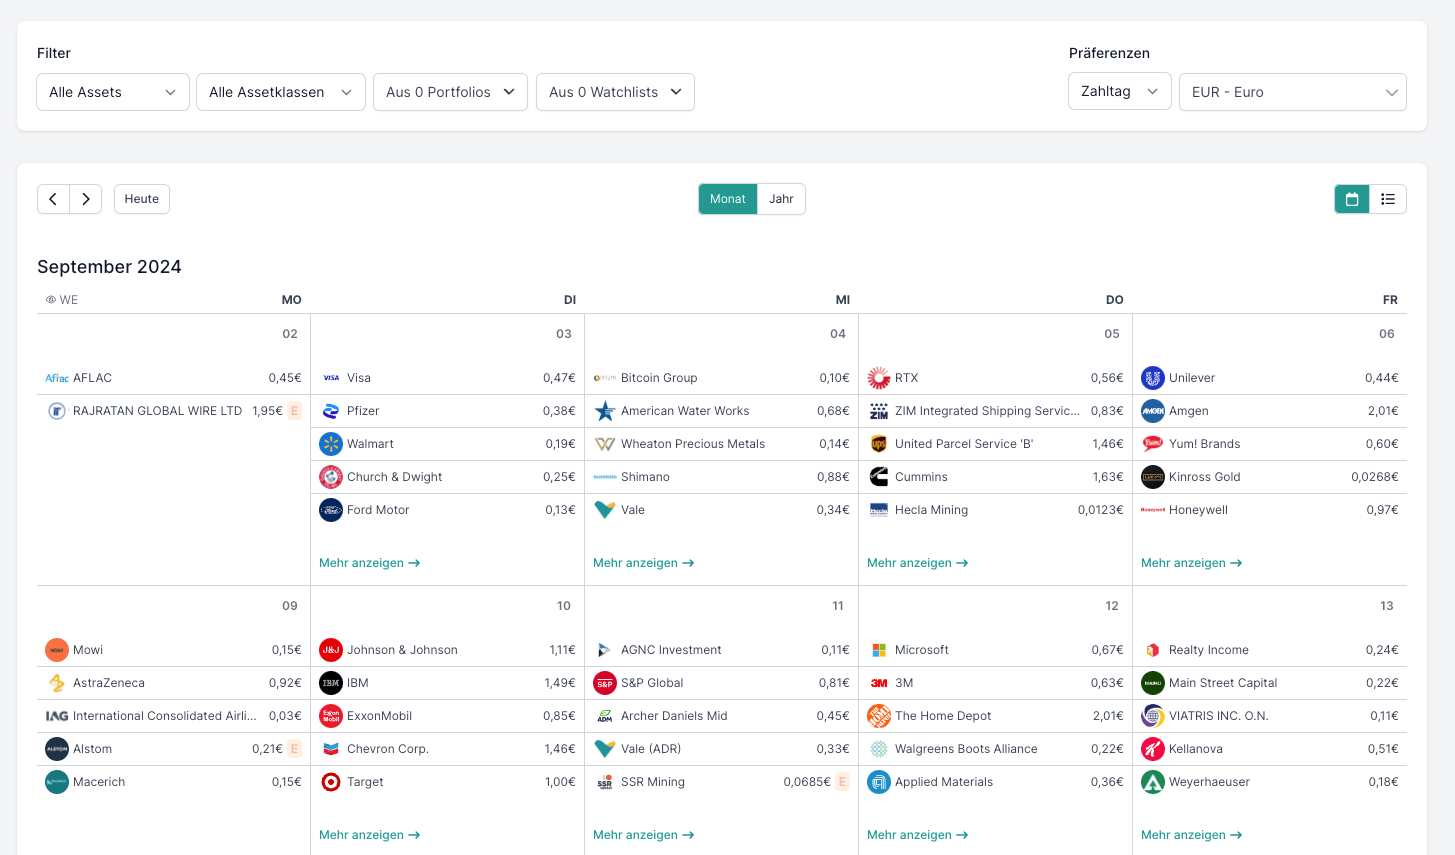Click the Unilever logo icon
The width and height of the screenshot is (1455, 855).
[x=1153, y=378]
